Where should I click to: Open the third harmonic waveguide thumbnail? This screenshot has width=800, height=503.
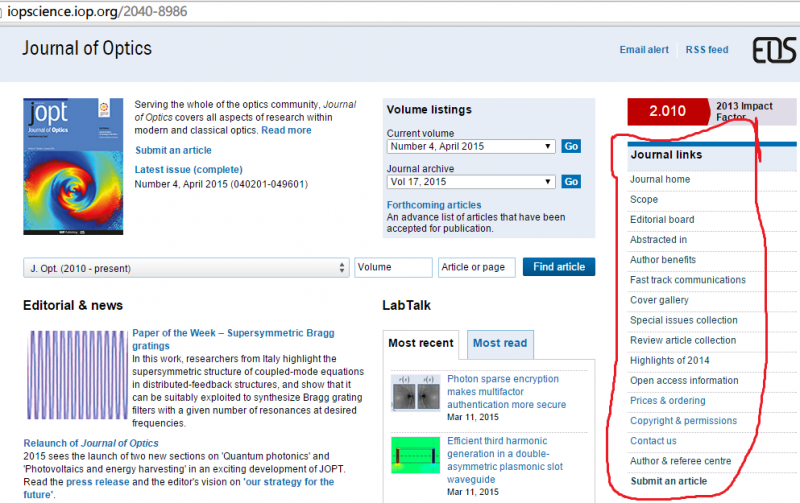pyautogui.click(x=415, y=455)
